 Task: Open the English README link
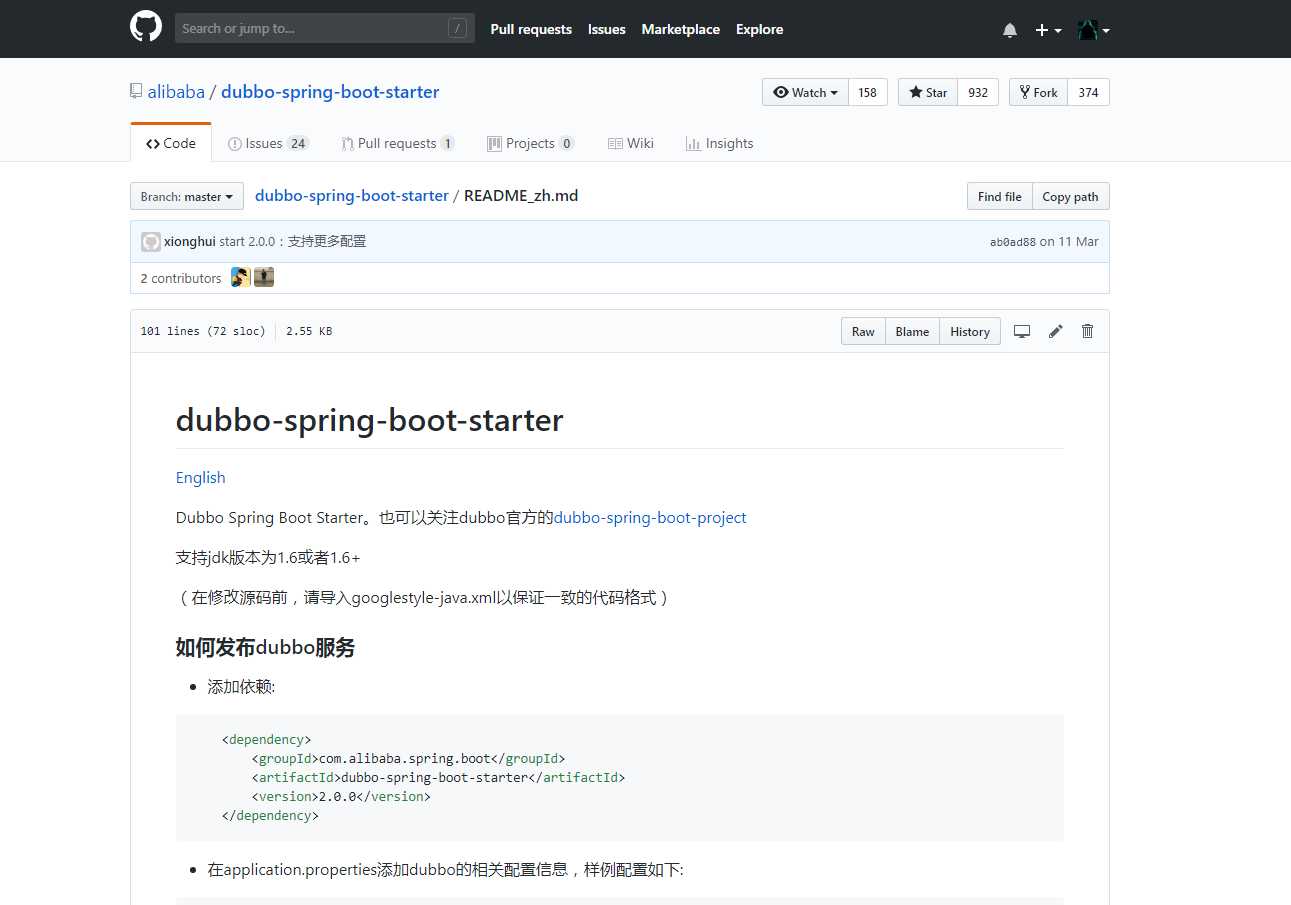[201, 477]
